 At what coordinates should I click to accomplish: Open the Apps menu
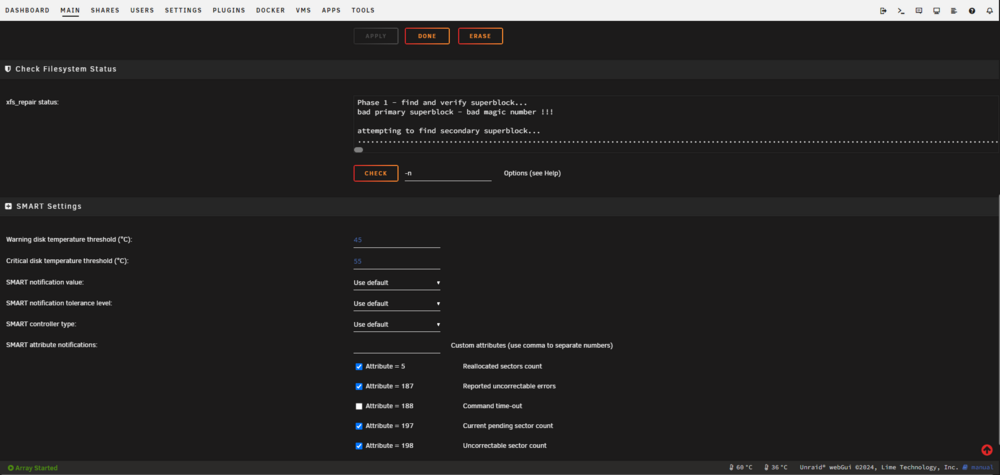coord(331,10)
